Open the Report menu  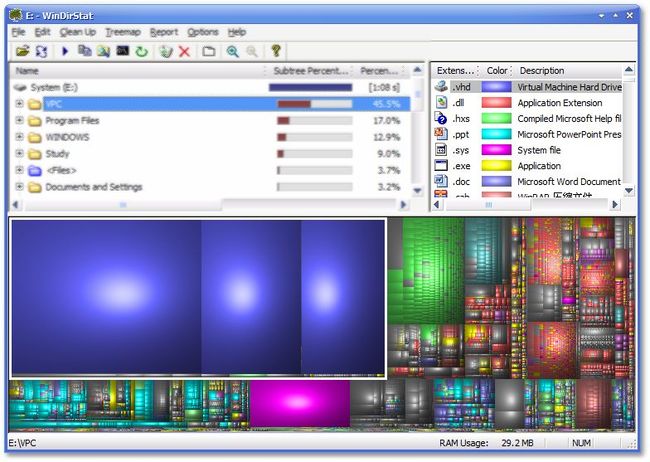(164, 32)
